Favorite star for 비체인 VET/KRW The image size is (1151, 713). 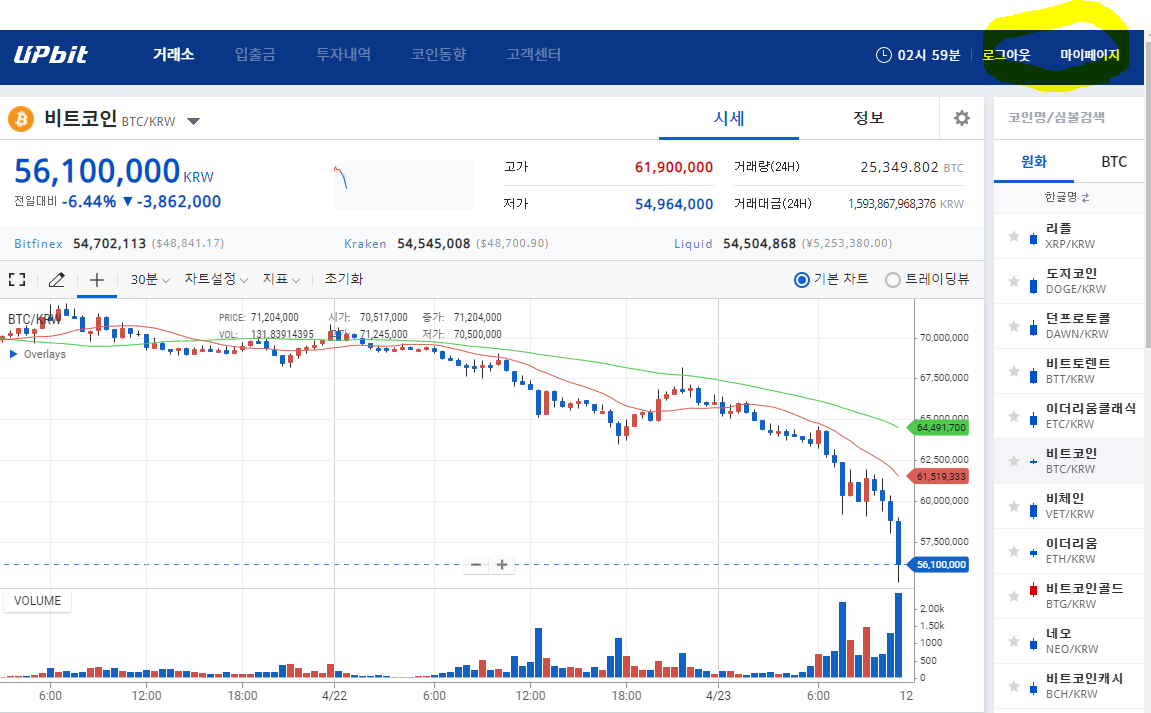(1014, 506)
